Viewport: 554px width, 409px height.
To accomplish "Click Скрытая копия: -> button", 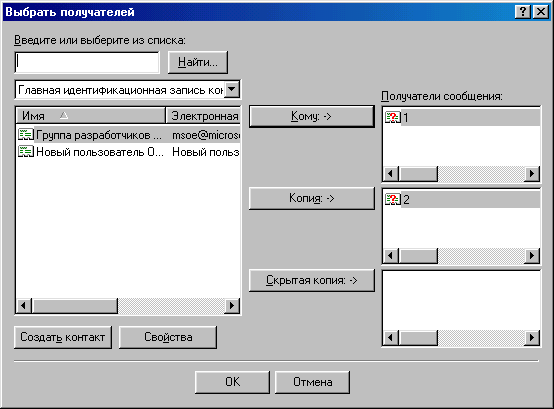I will (x=312, y=280).
